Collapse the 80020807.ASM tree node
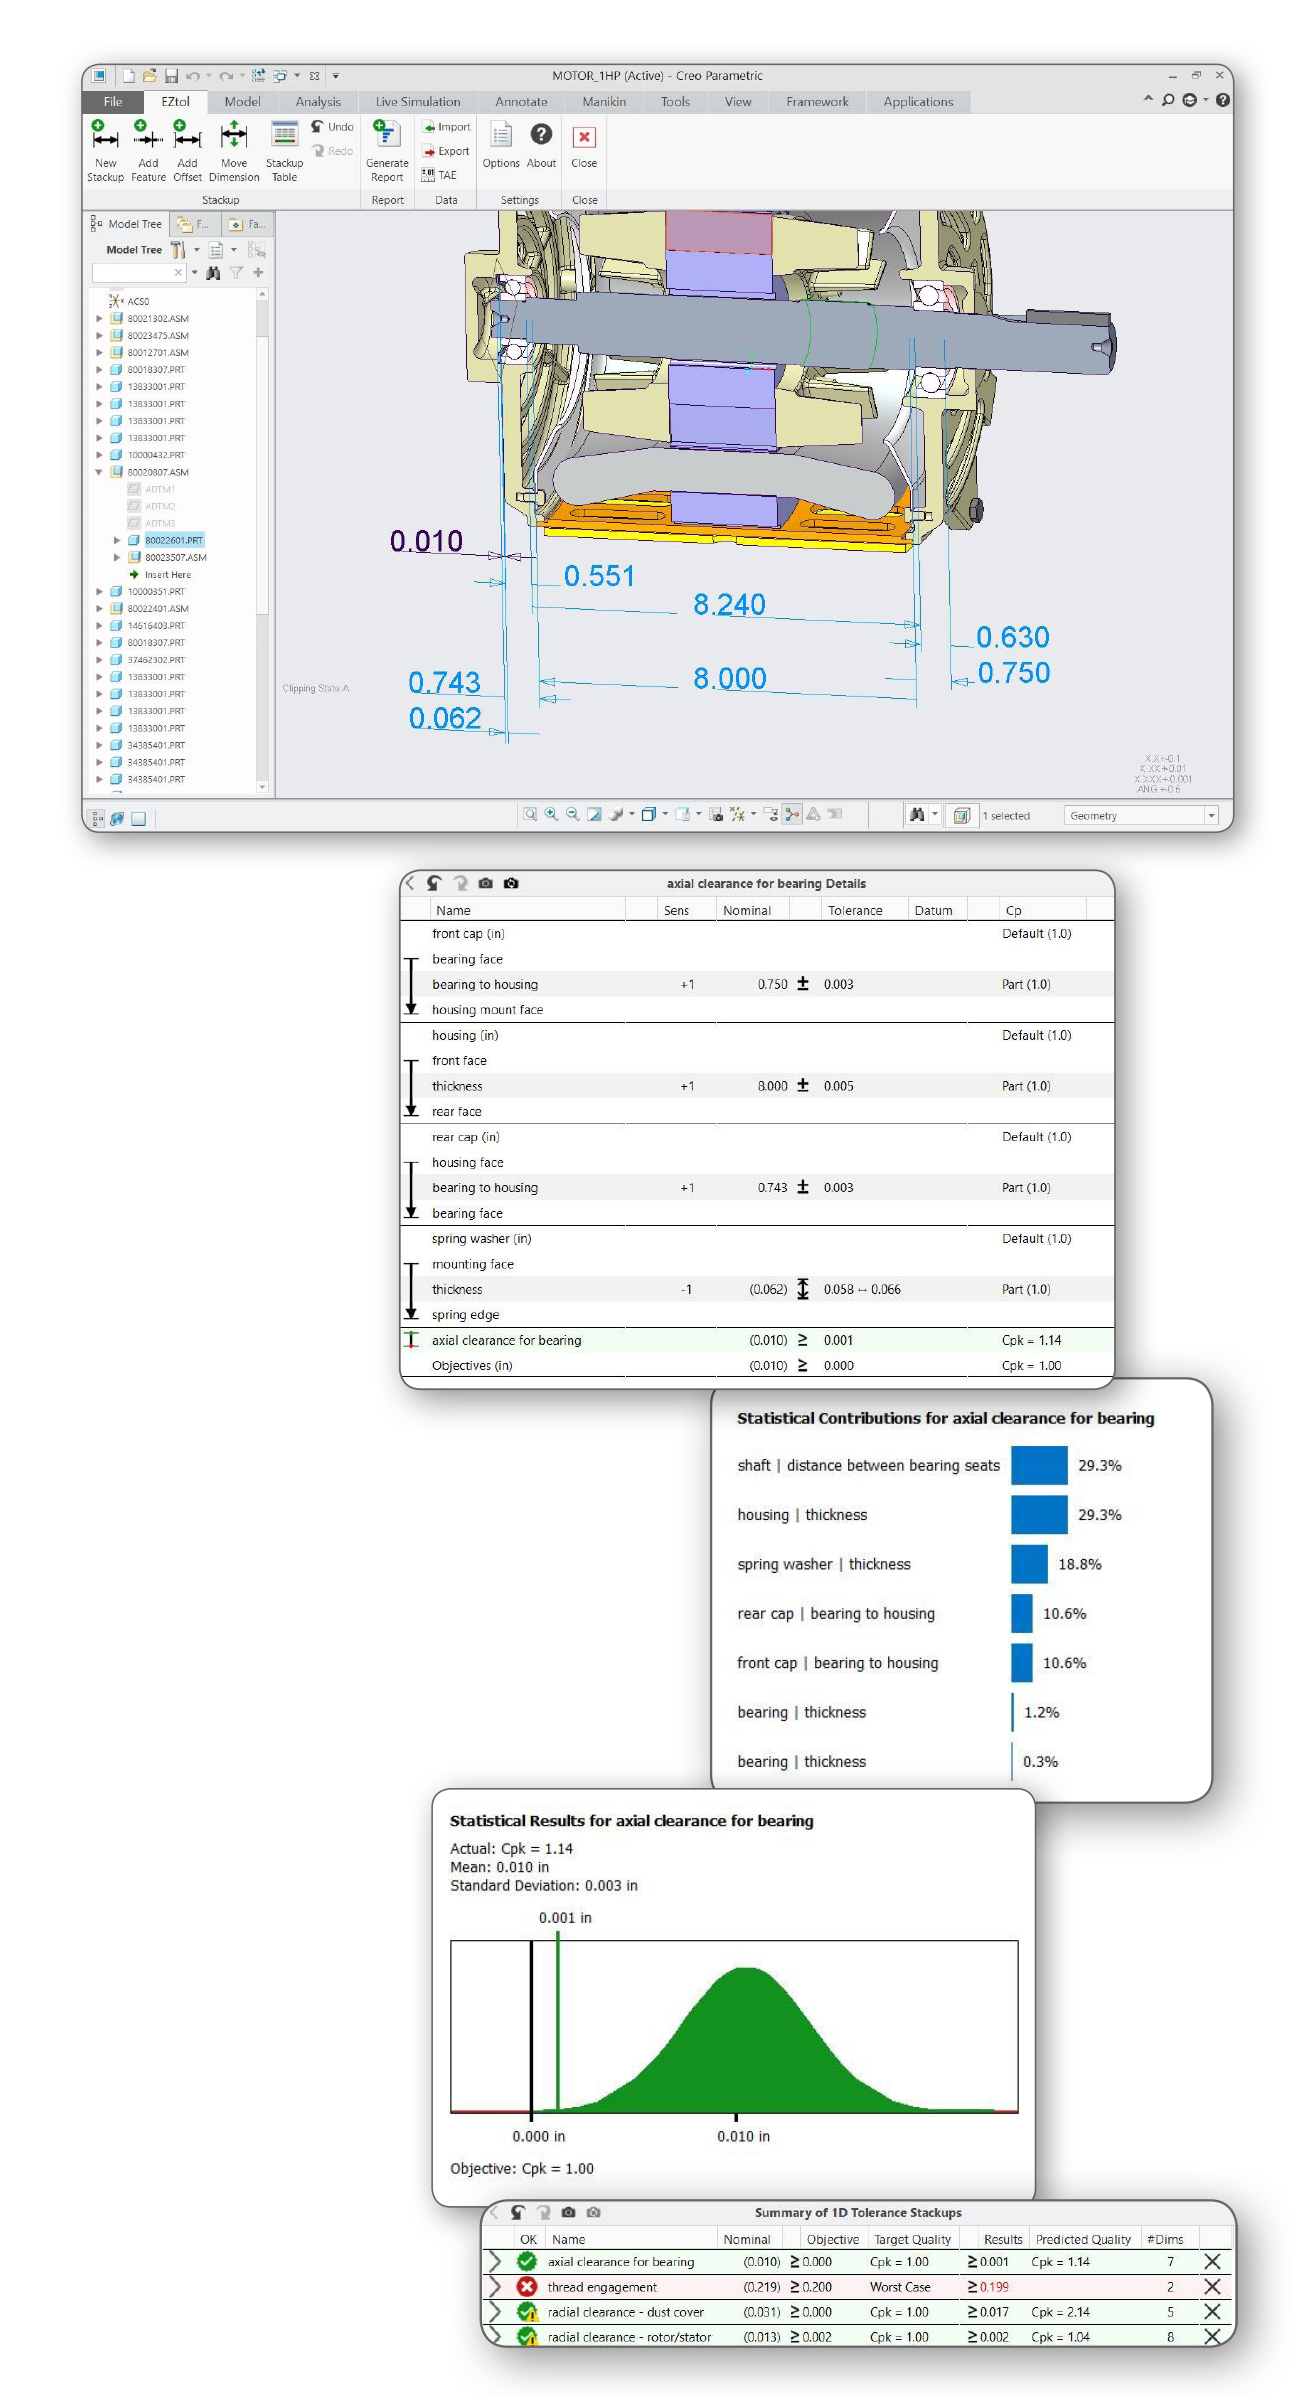This screenshot has height=2396, width=1308. [x=99, y=472]
